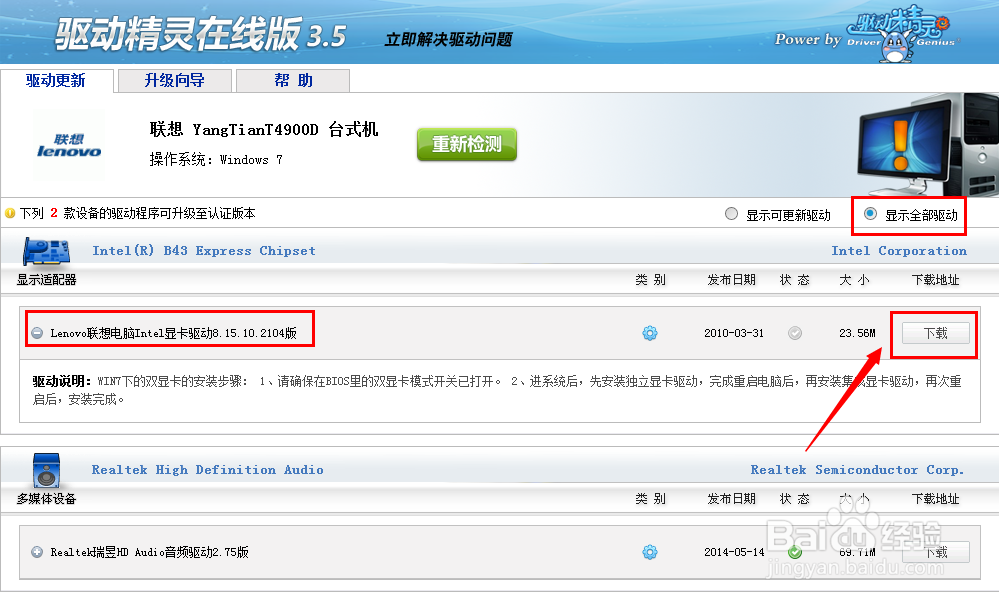Click the green 重新检测 button

466,145
